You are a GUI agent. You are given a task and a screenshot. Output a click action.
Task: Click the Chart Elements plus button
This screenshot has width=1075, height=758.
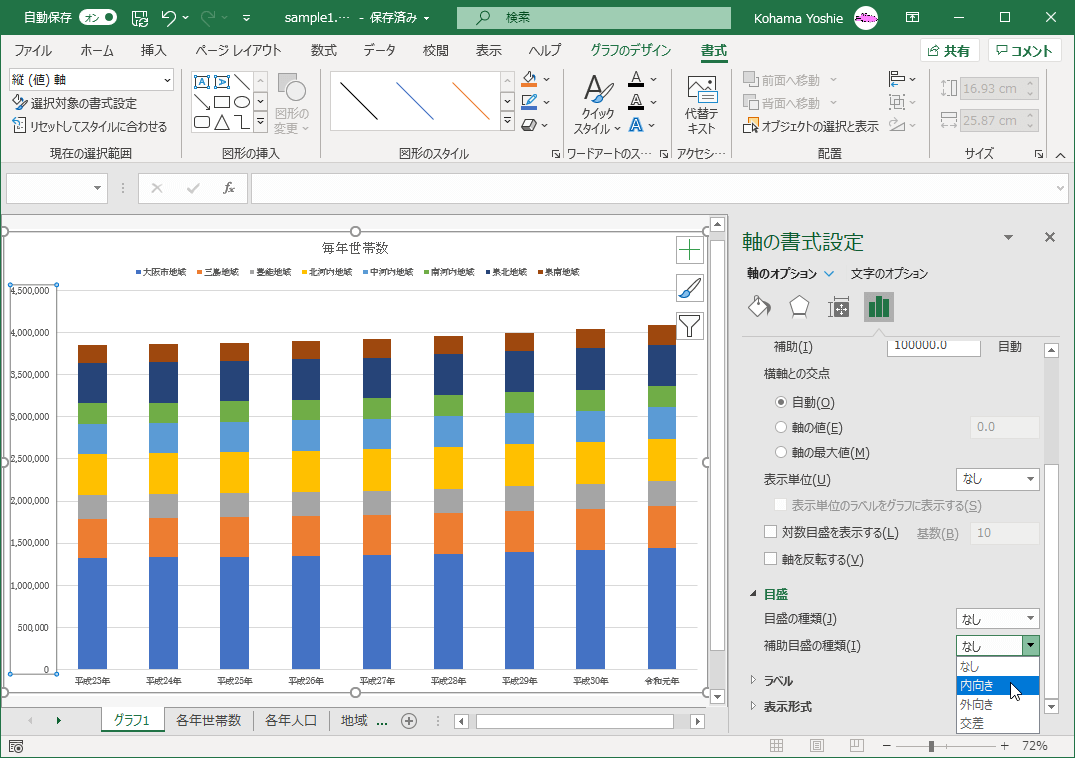pyautogui.click(x=690, y=250)
